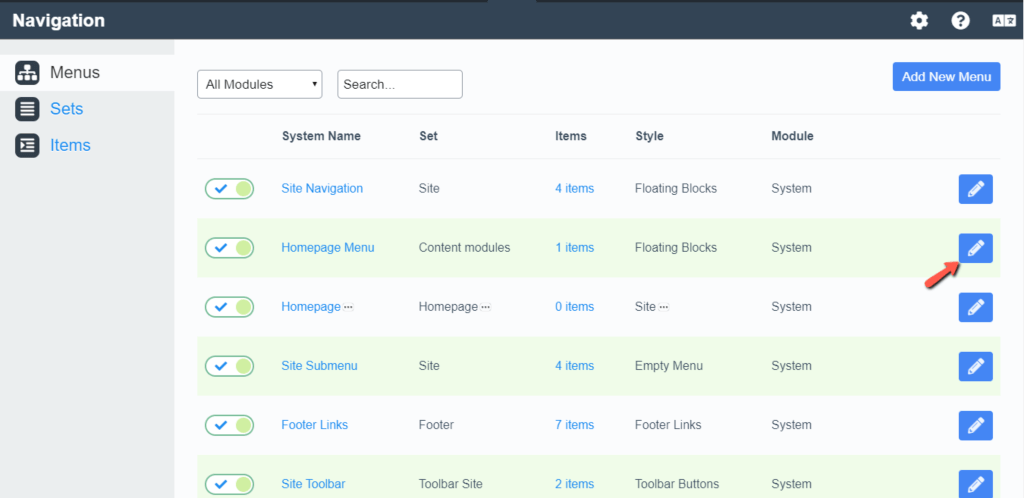Open 4 items link for Site Navigation
1024x498 pixels.
click(574, 189)
